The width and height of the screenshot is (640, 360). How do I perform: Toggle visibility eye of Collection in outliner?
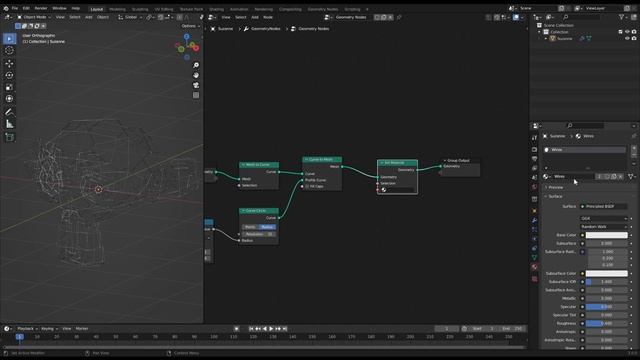click(x=627, y=32)
